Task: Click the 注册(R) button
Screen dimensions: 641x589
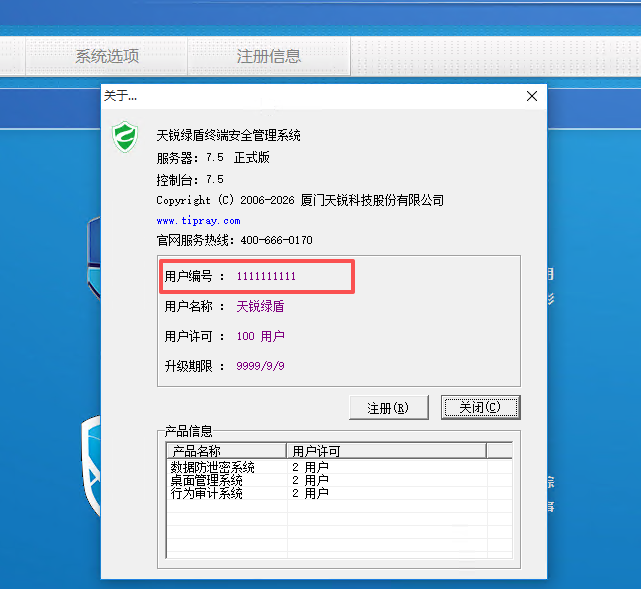Action: tap(389, 408)
